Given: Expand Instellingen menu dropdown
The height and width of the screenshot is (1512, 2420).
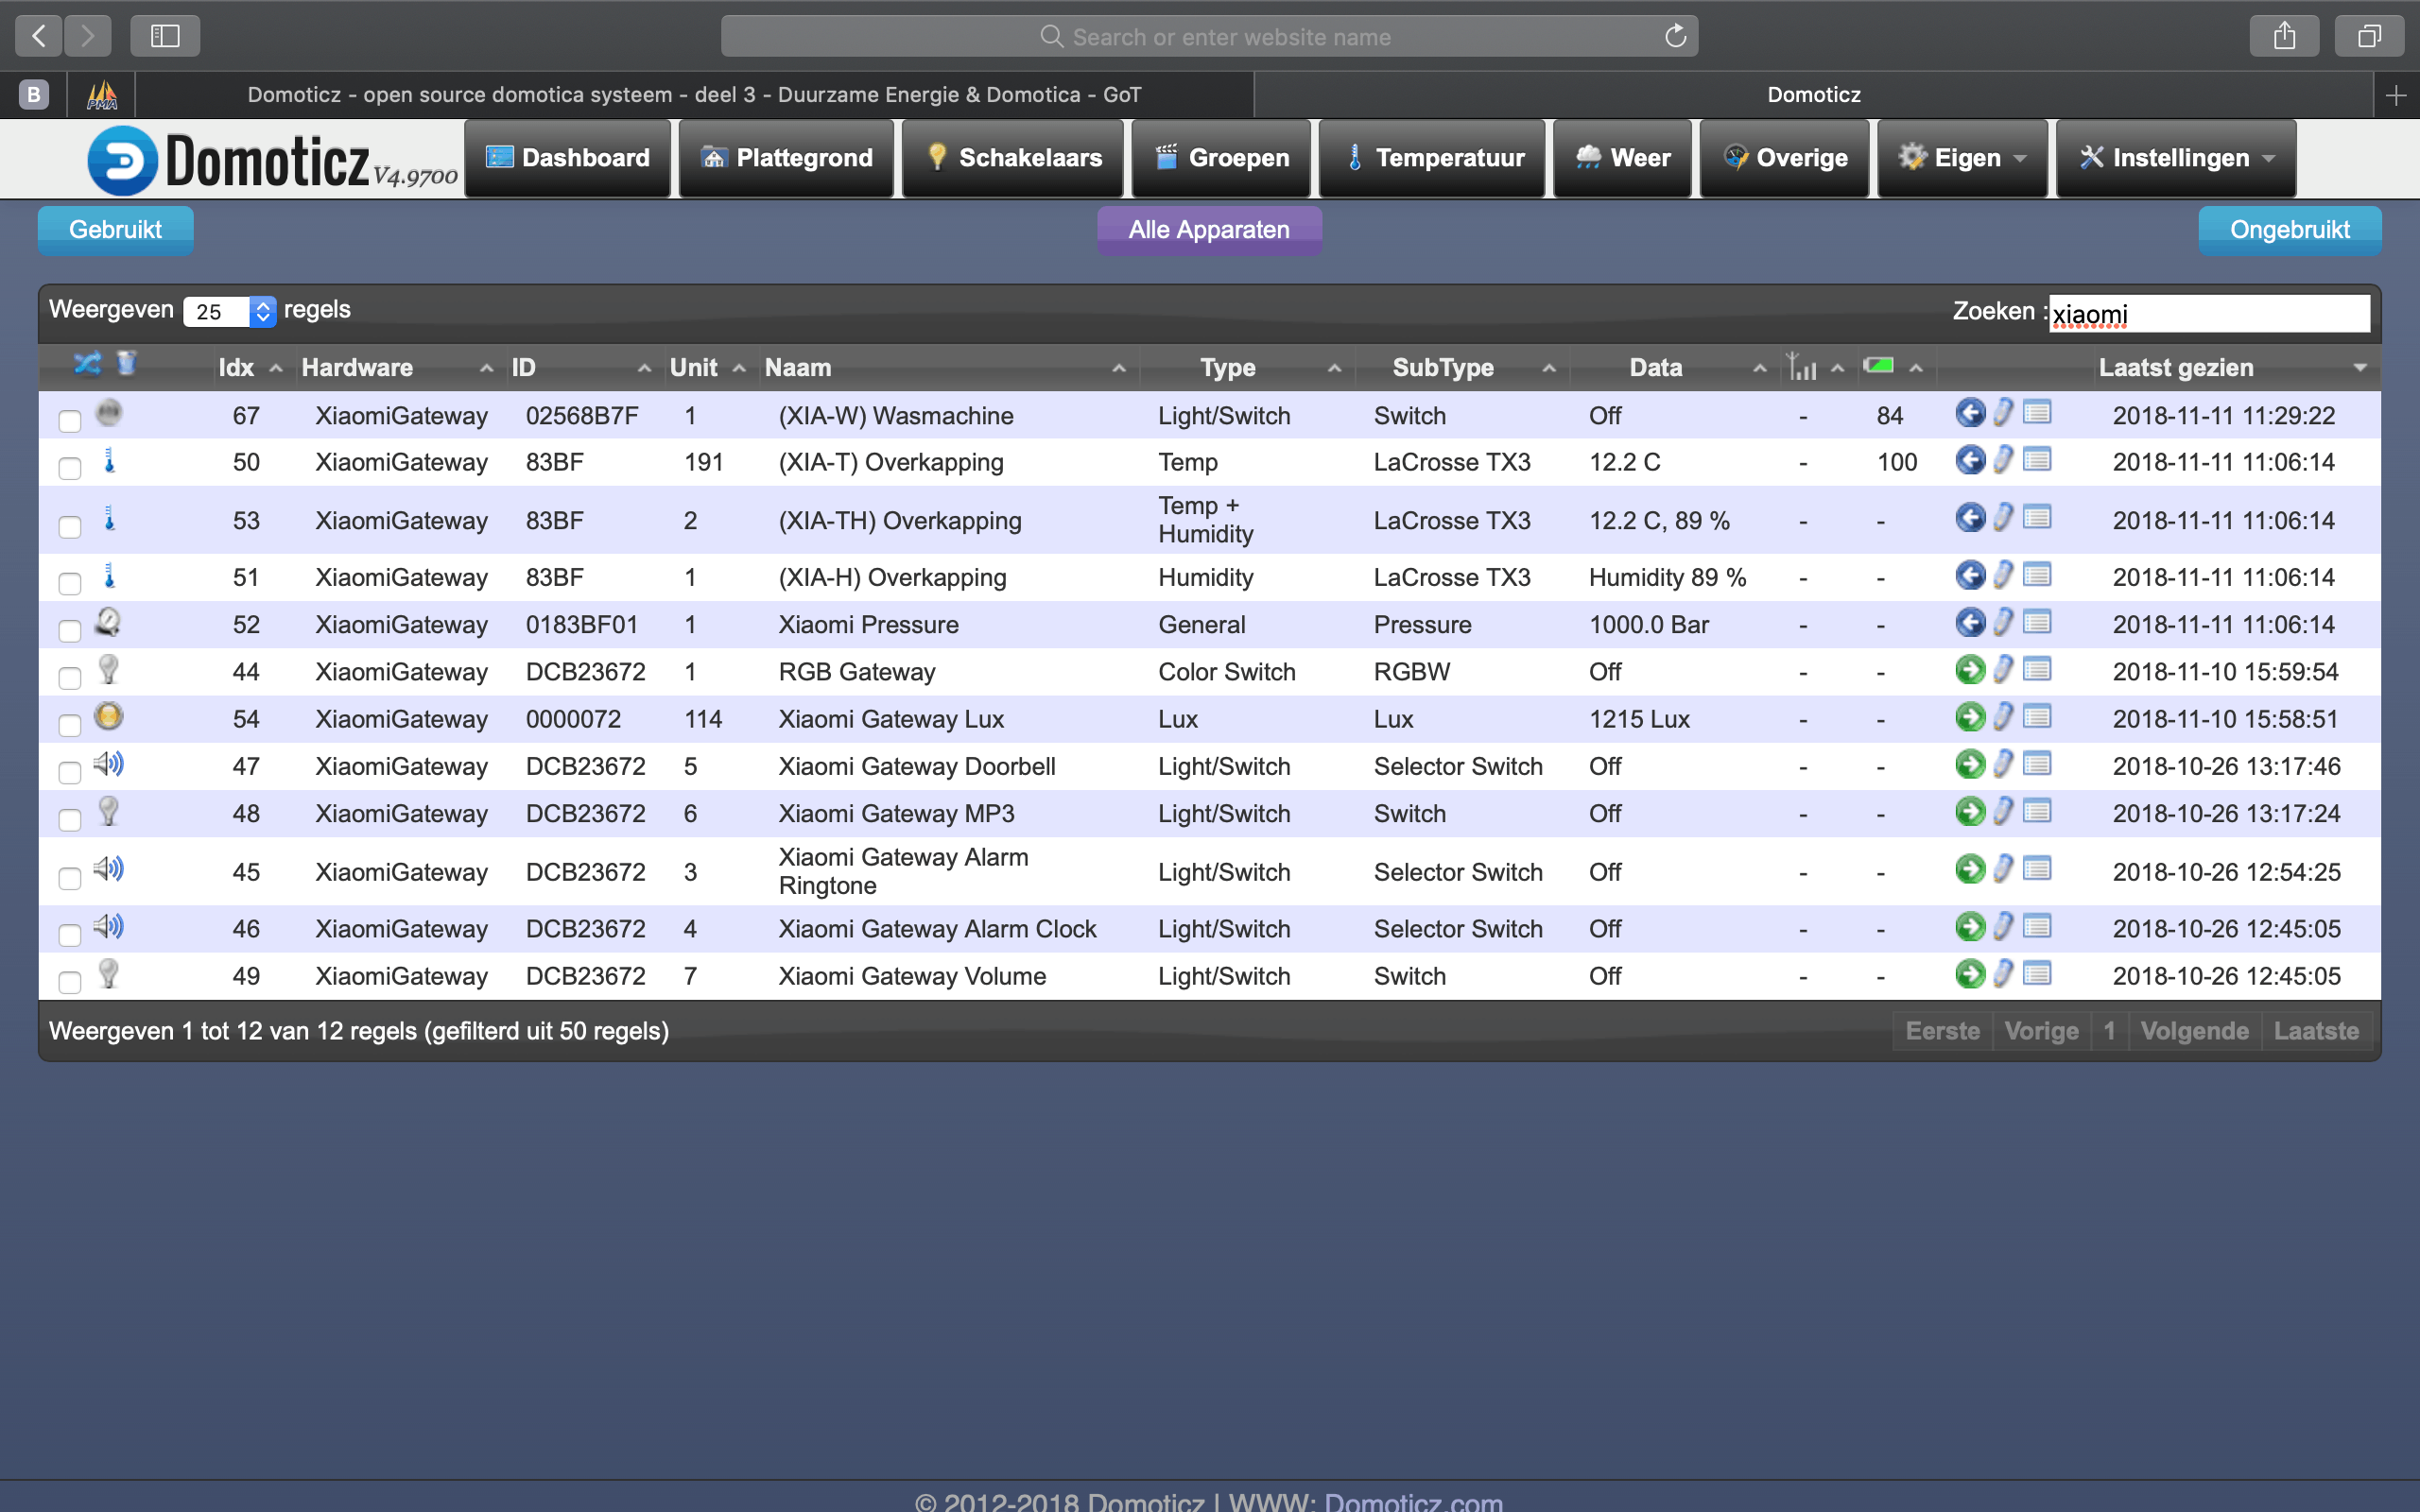Looking at the screenshot, I should click(2175, 158).
